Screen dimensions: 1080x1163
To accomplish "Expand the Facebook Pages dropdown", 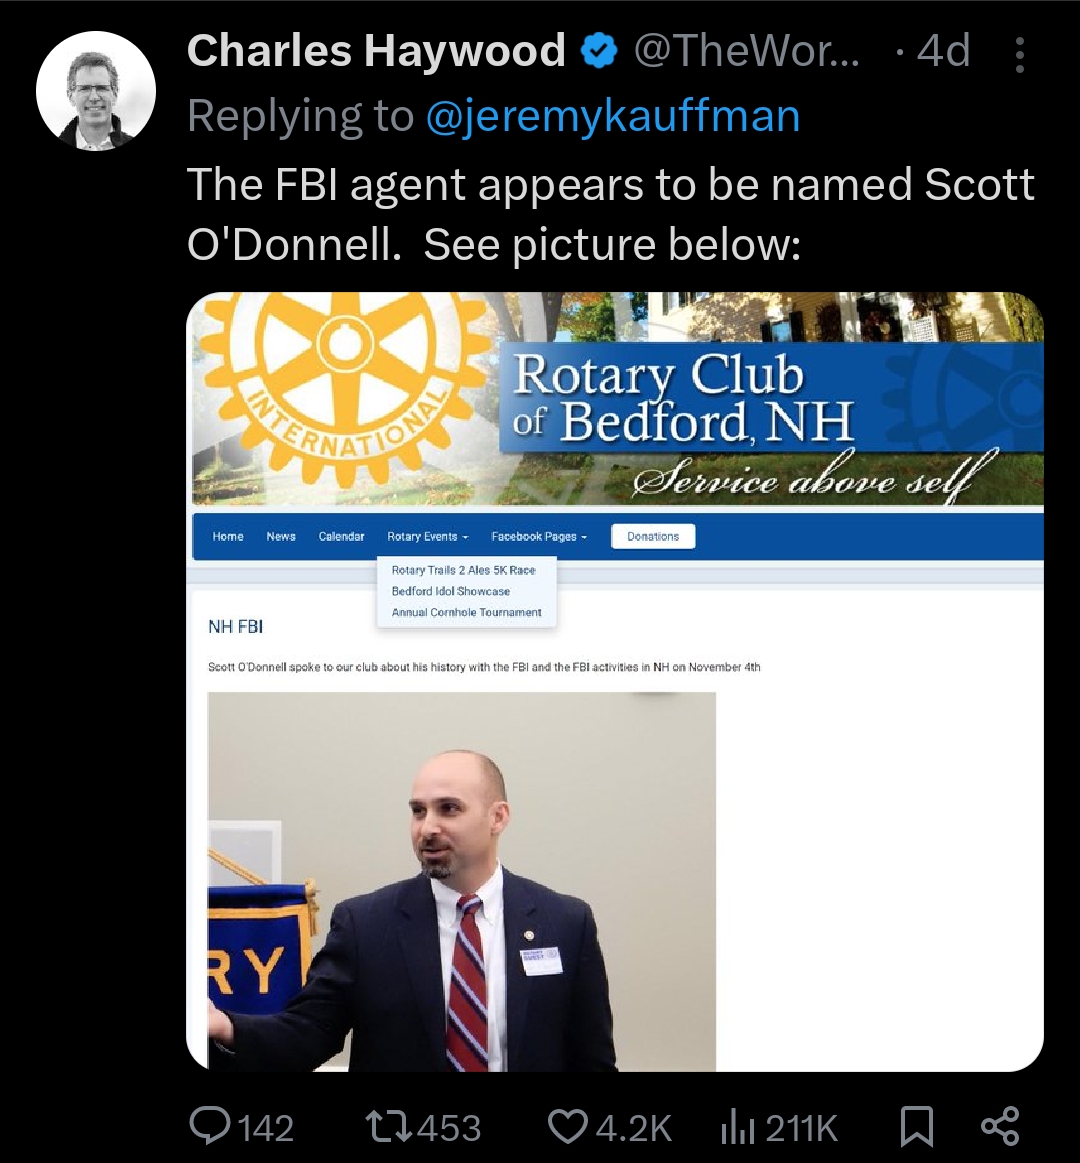I will [x=539, y=536].
